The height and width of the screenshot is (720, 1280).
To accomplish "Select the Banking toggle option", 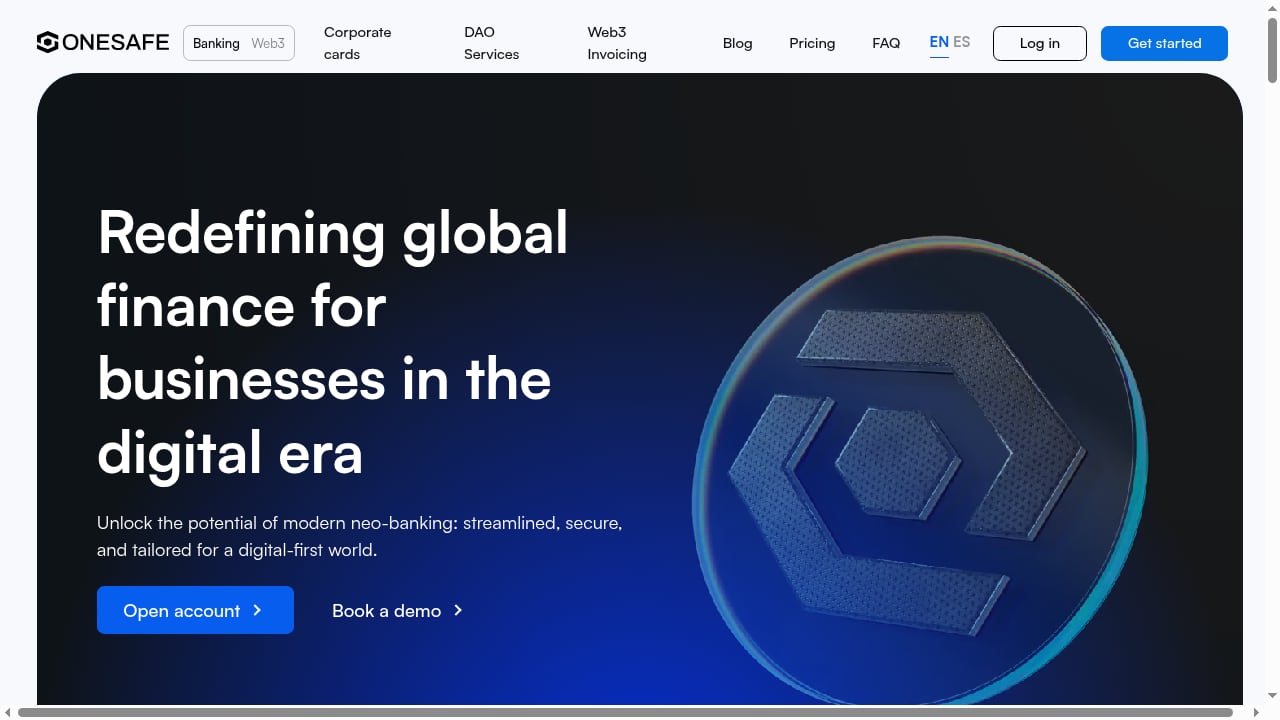I will (x=216, y=43).
